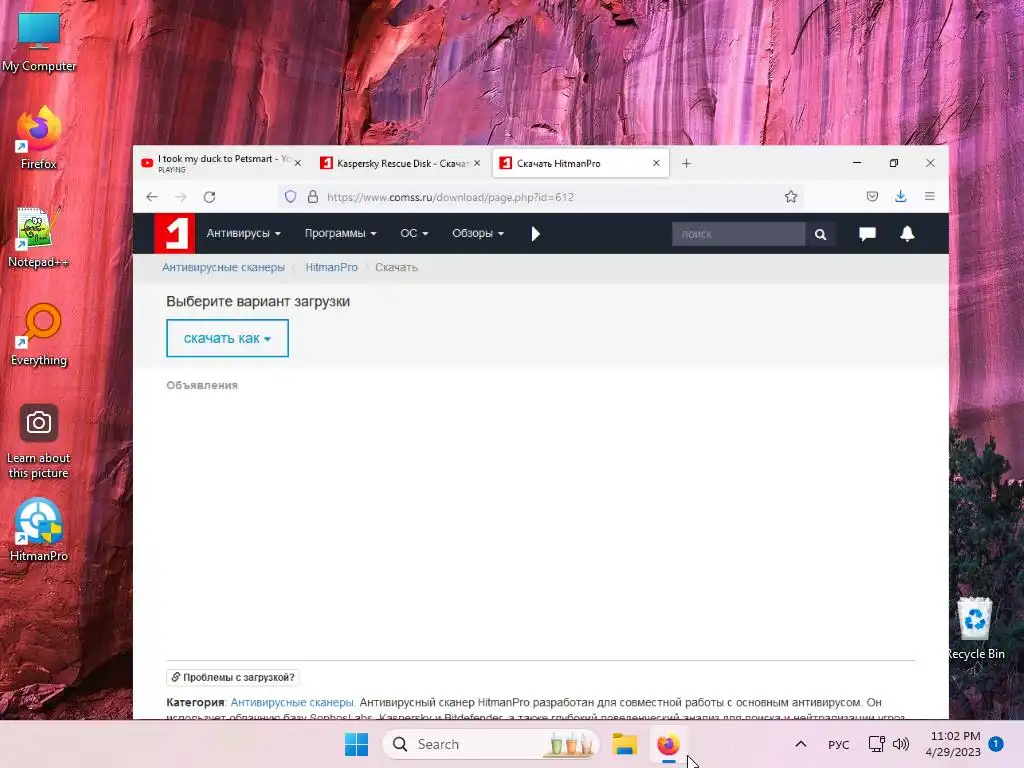Click the Выберите вариант загрузки heading
The width and height of the screenshot is (1024, 768).
(x=258, y=301)
